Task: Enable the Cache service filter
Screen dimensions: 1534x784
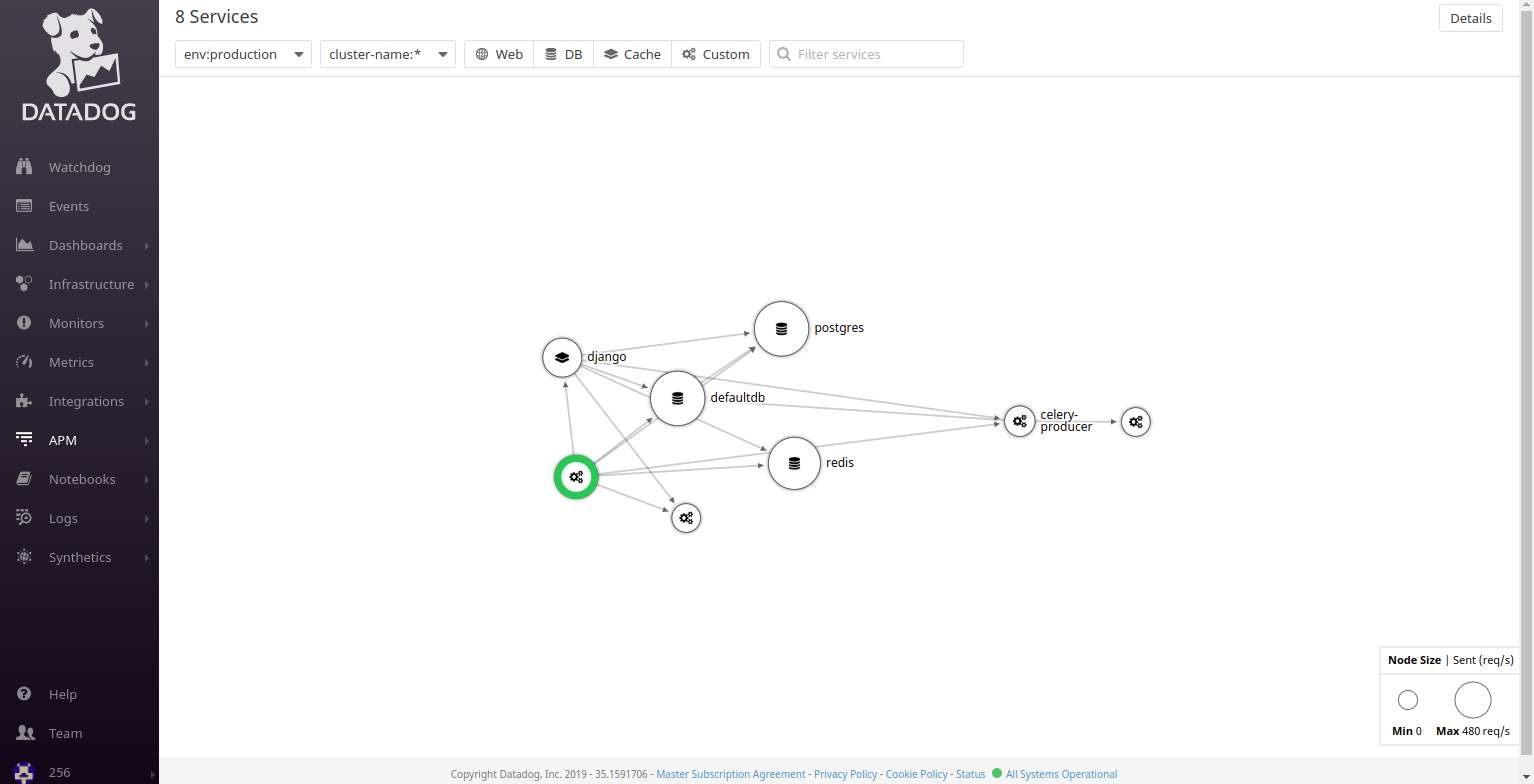Action: tap(632, 53)
